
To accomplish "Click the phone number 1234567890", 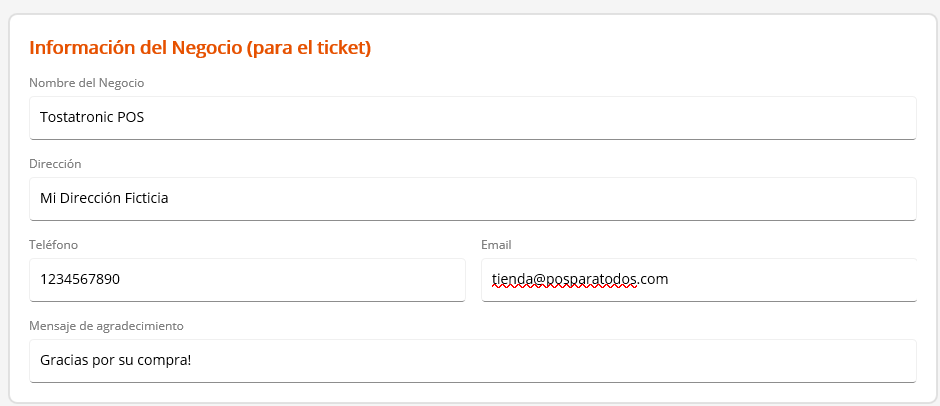I will [80, 279].
